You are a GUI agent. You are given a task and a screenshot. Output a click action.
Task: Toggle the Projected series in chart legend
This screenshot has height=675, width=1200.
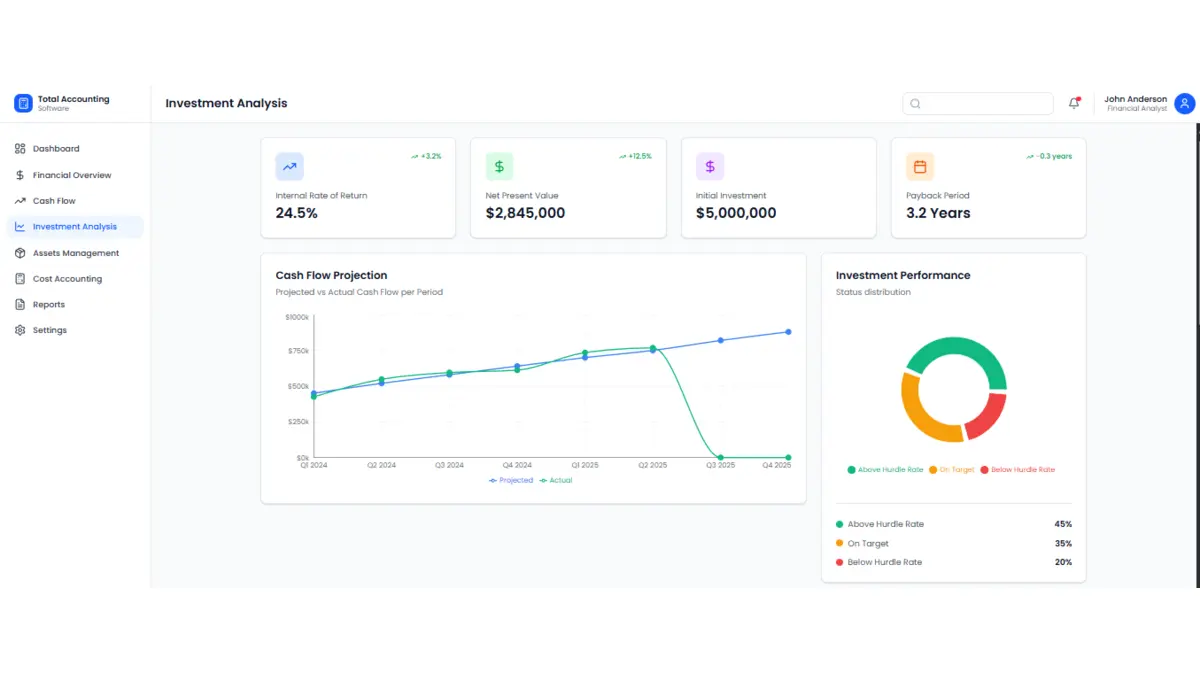pos(511,481)
